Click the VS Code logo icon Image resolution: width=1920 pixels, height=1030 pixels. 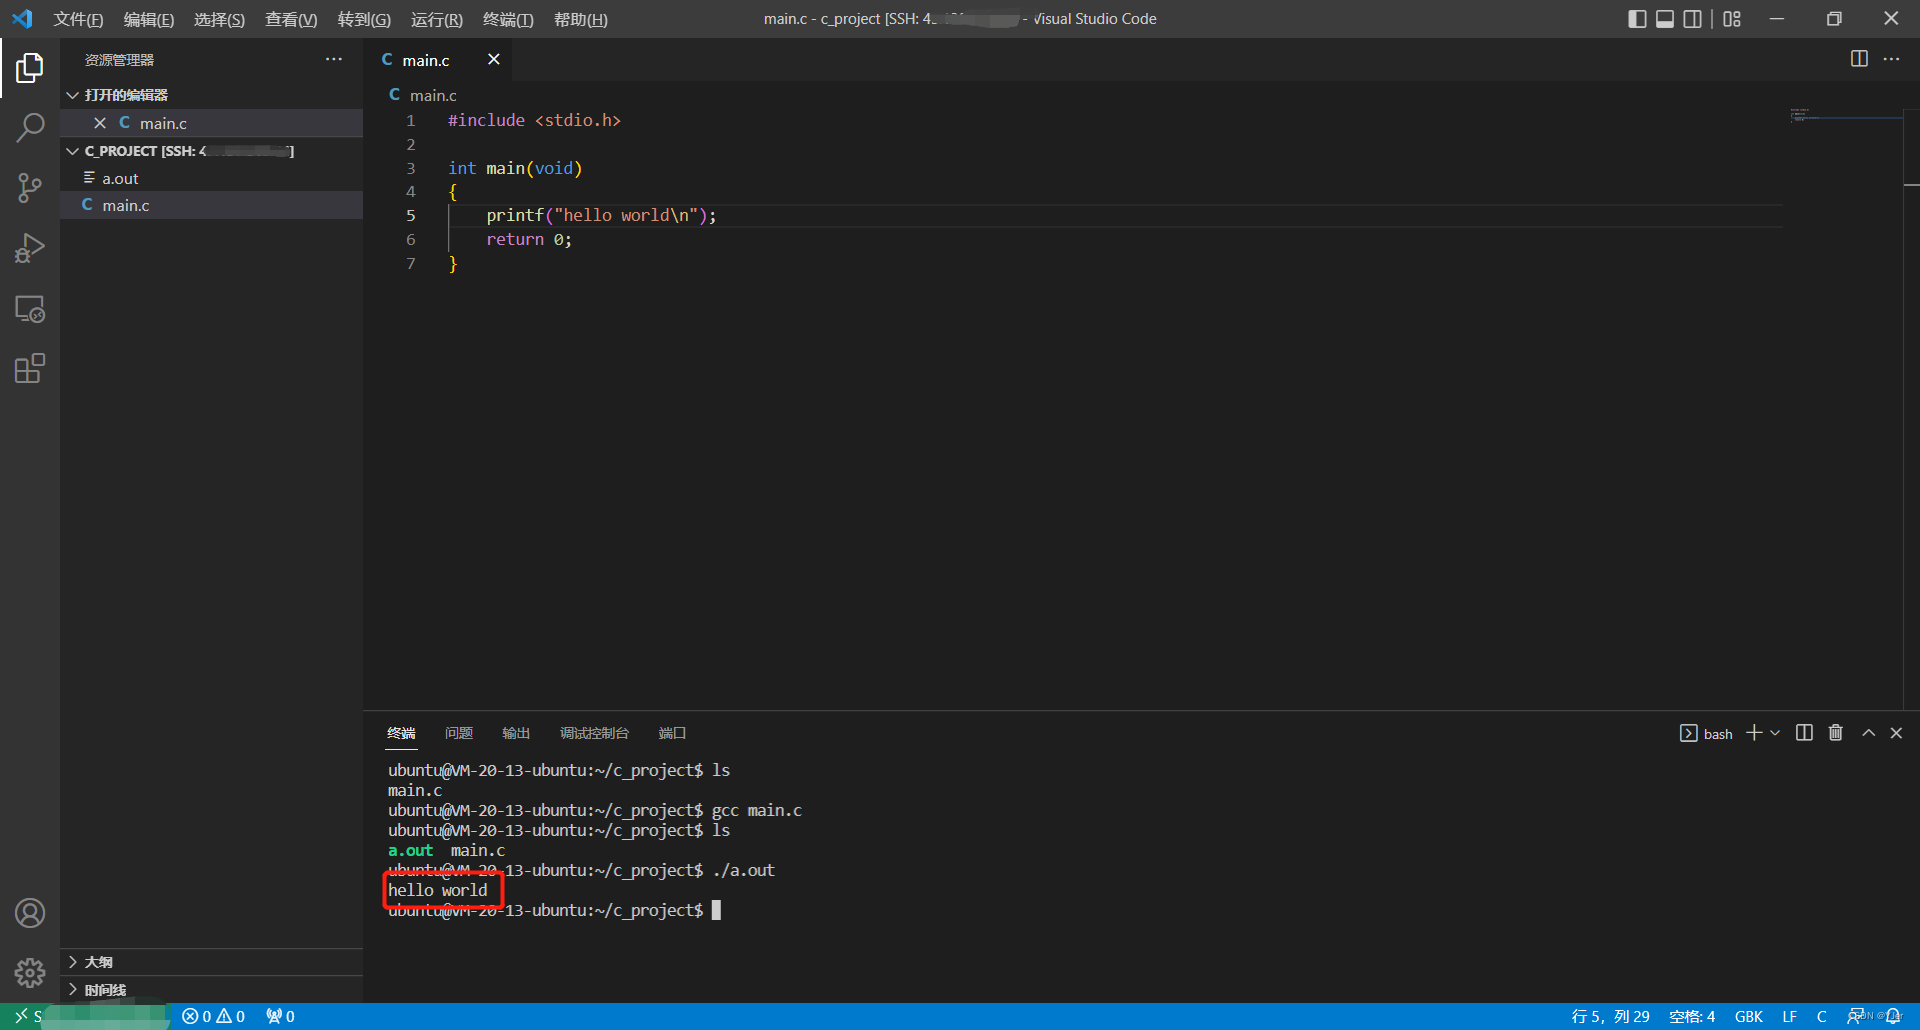point(22,18)
